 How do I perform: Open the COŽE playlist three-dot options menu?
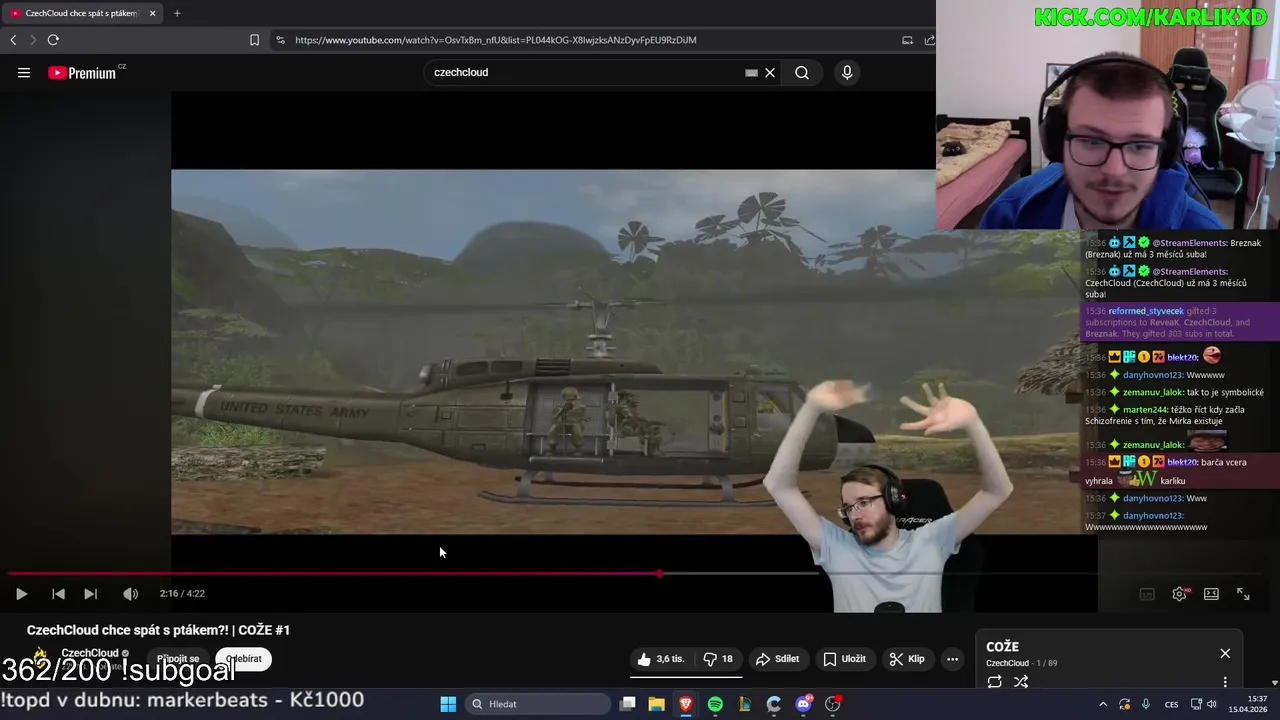pos(1225,682)
